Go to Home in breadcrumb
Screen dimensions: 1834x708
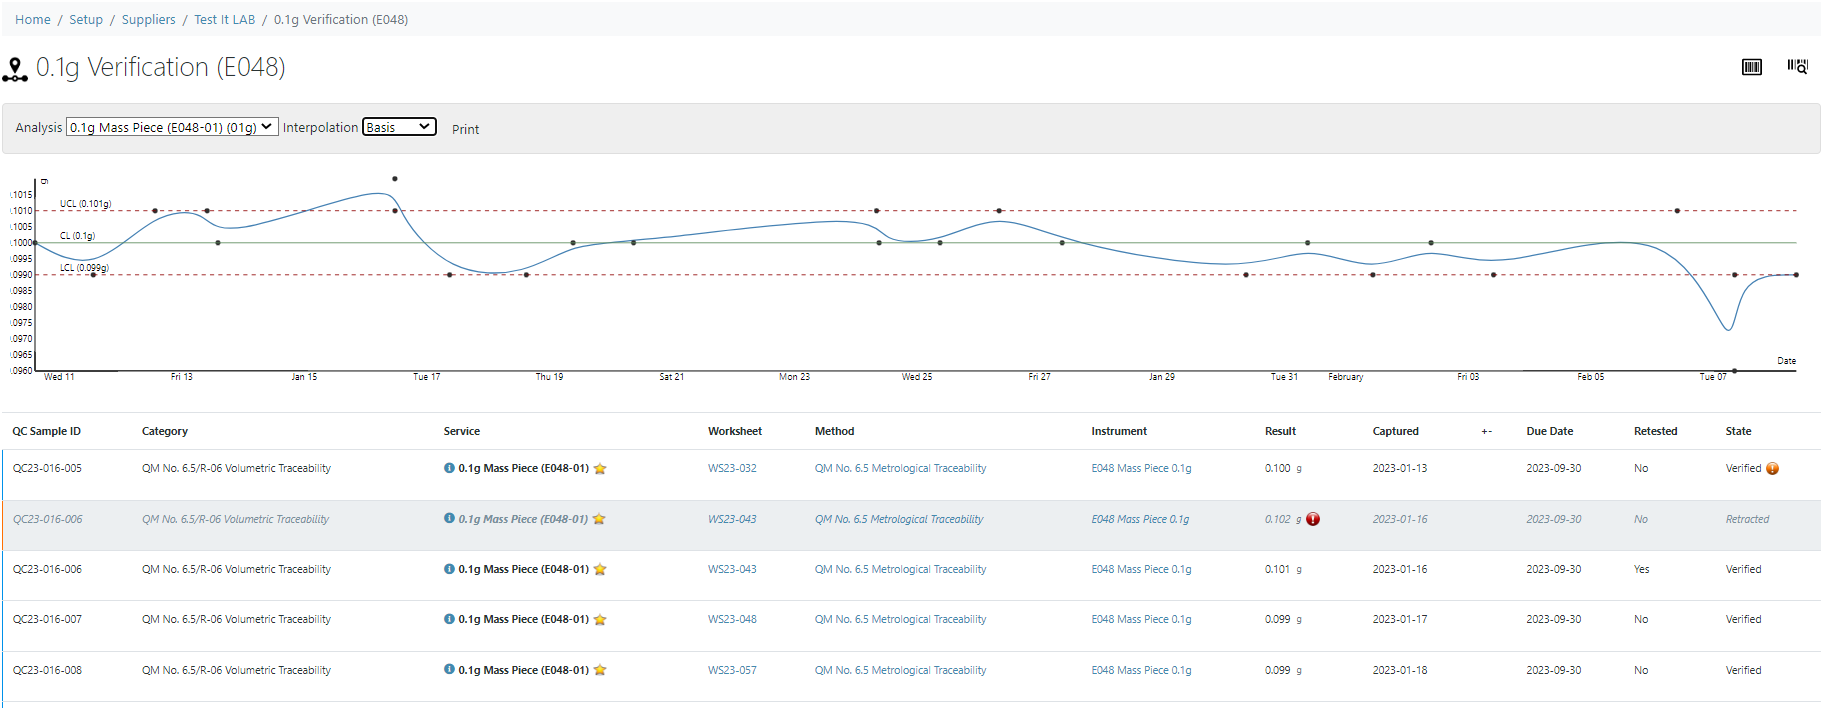33,19
